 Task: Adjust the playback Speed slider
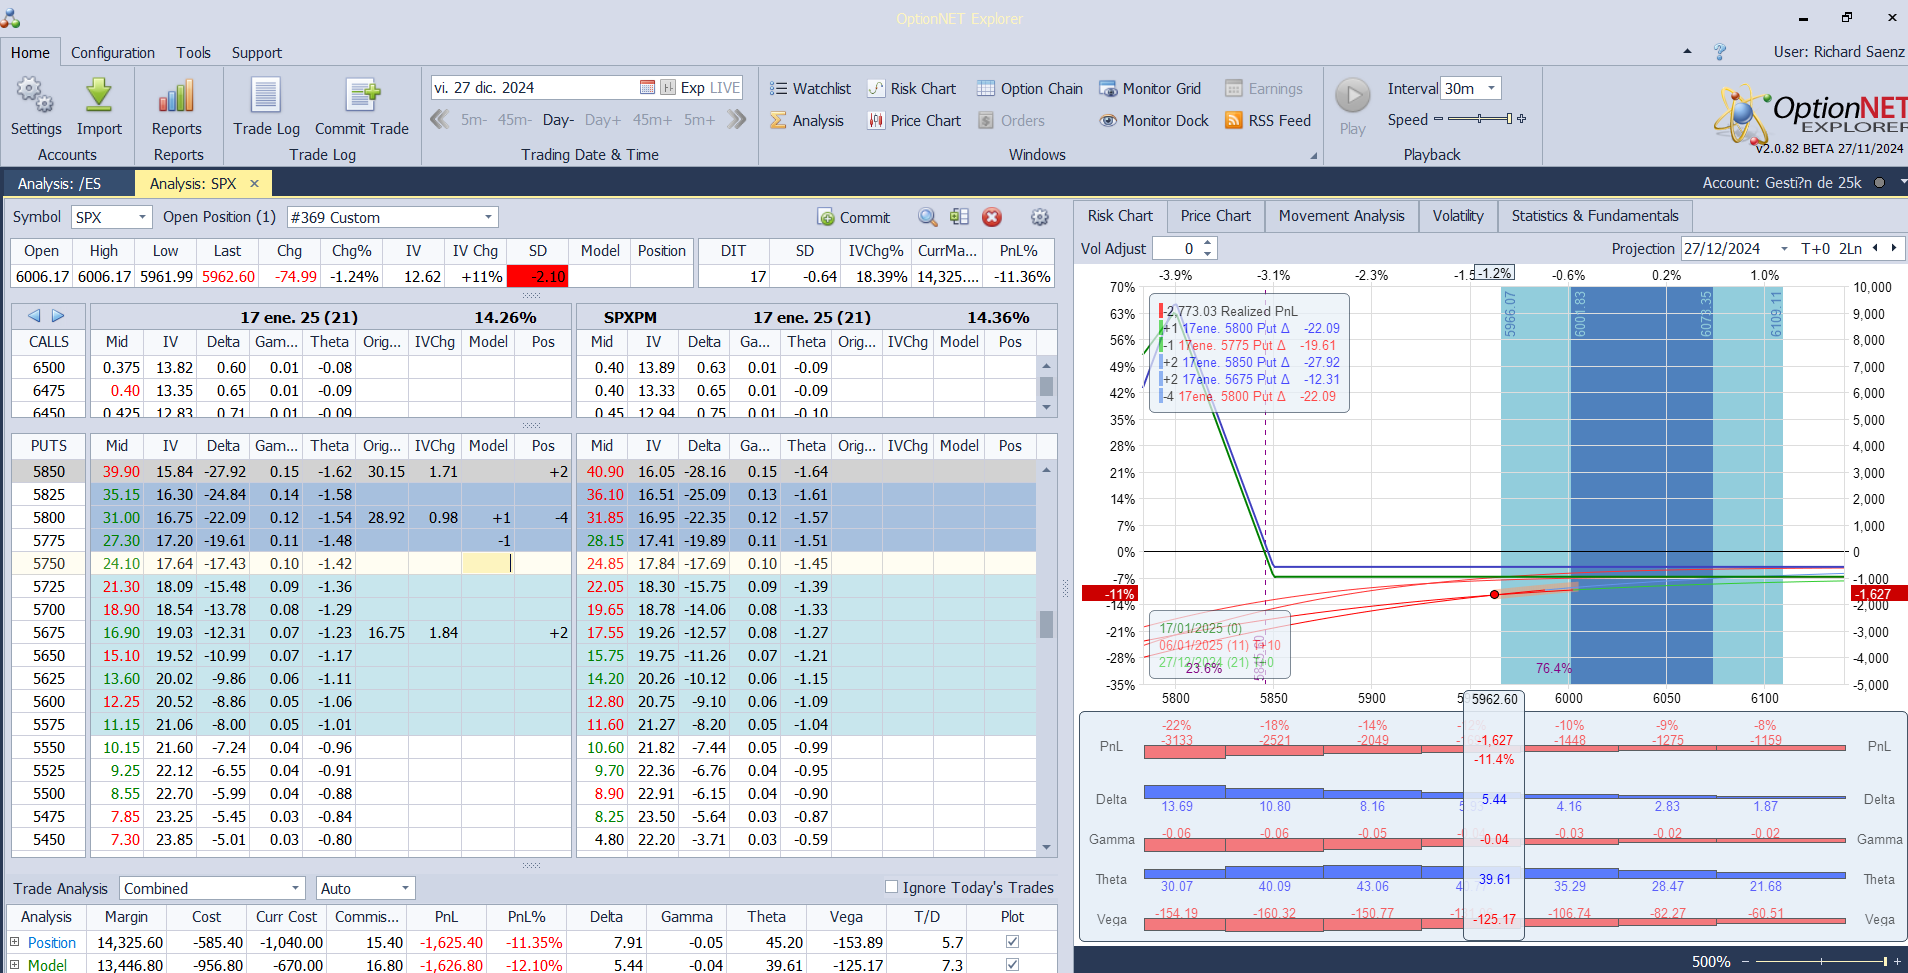(x=1480, y=119)
